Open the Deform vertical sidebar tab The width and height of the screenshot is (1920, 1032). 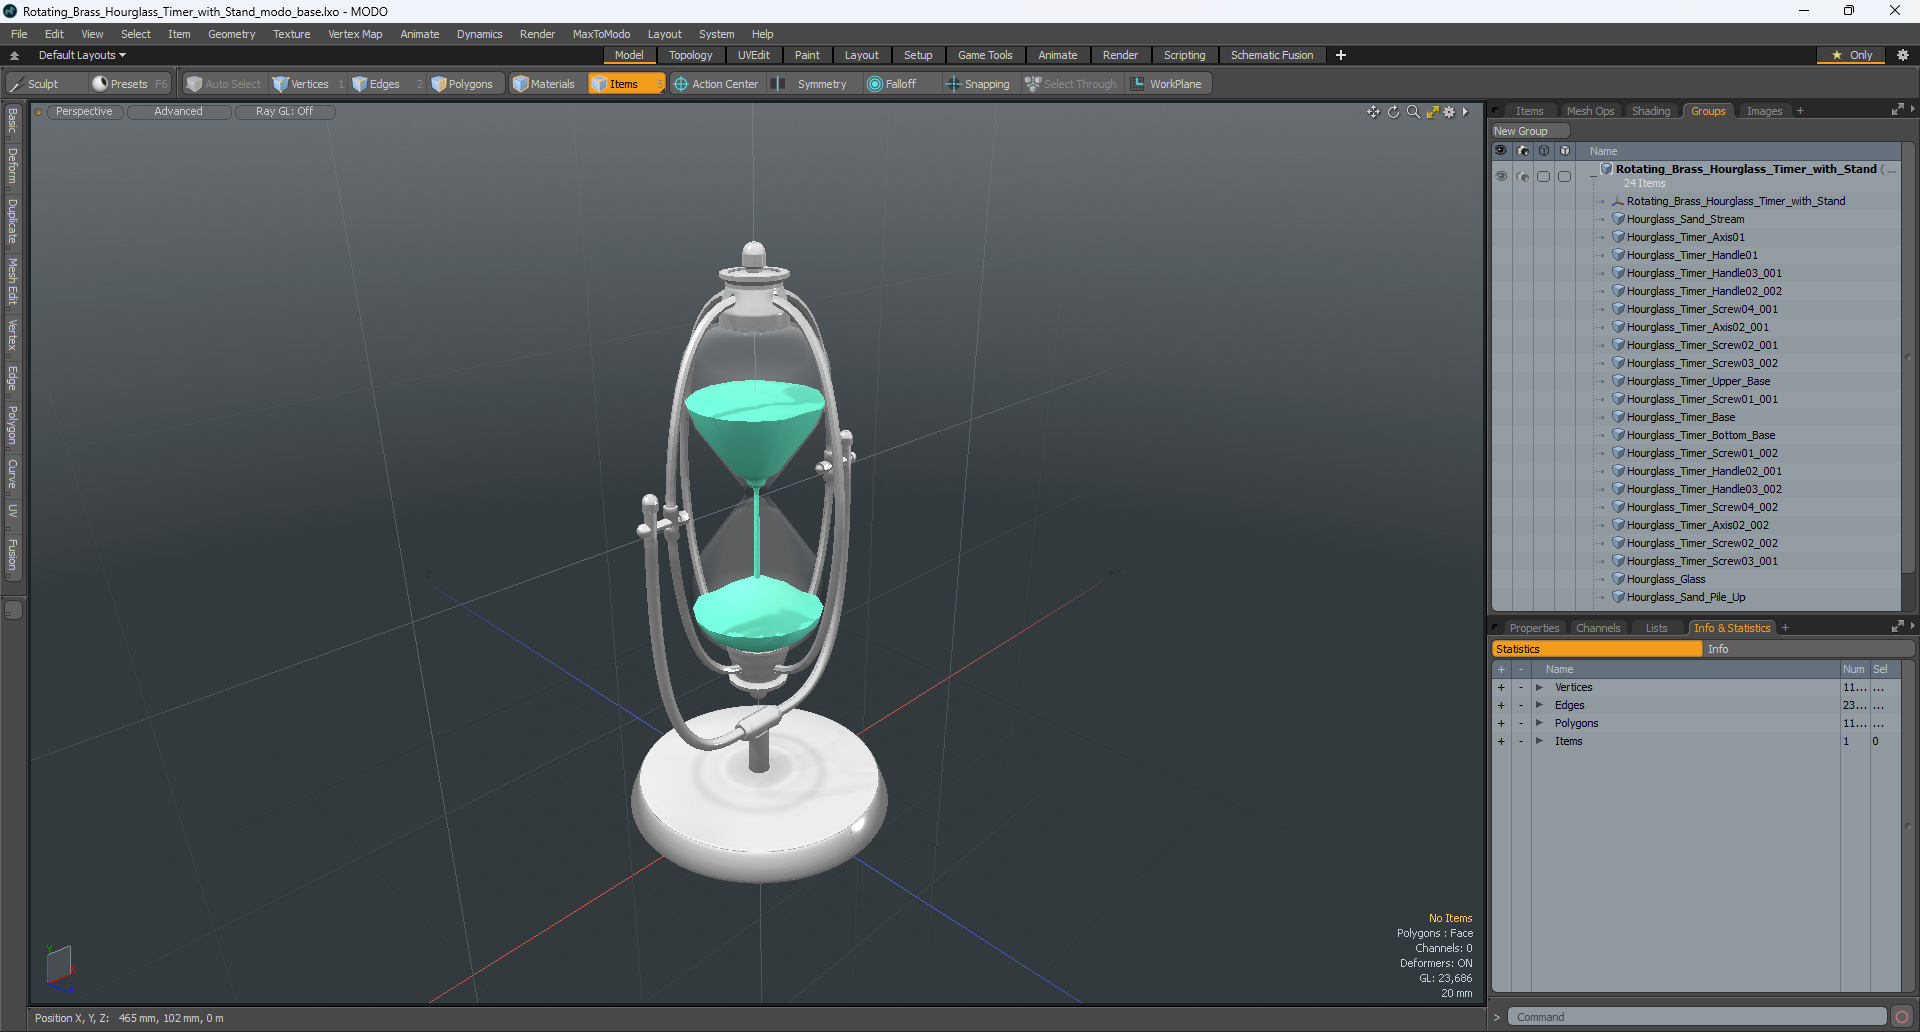coord(12,166)
